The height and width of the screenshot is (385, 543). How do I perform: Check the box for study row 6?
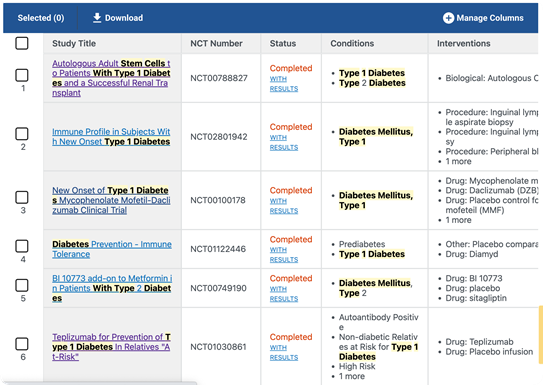point(22,344)
